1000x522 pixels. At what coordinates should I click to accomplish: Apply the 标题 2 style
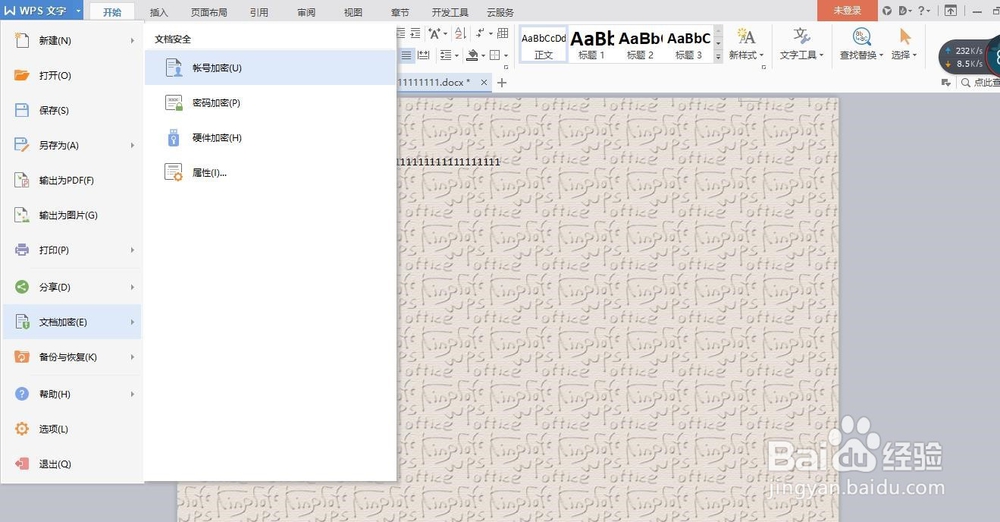[x=640, y=45]
